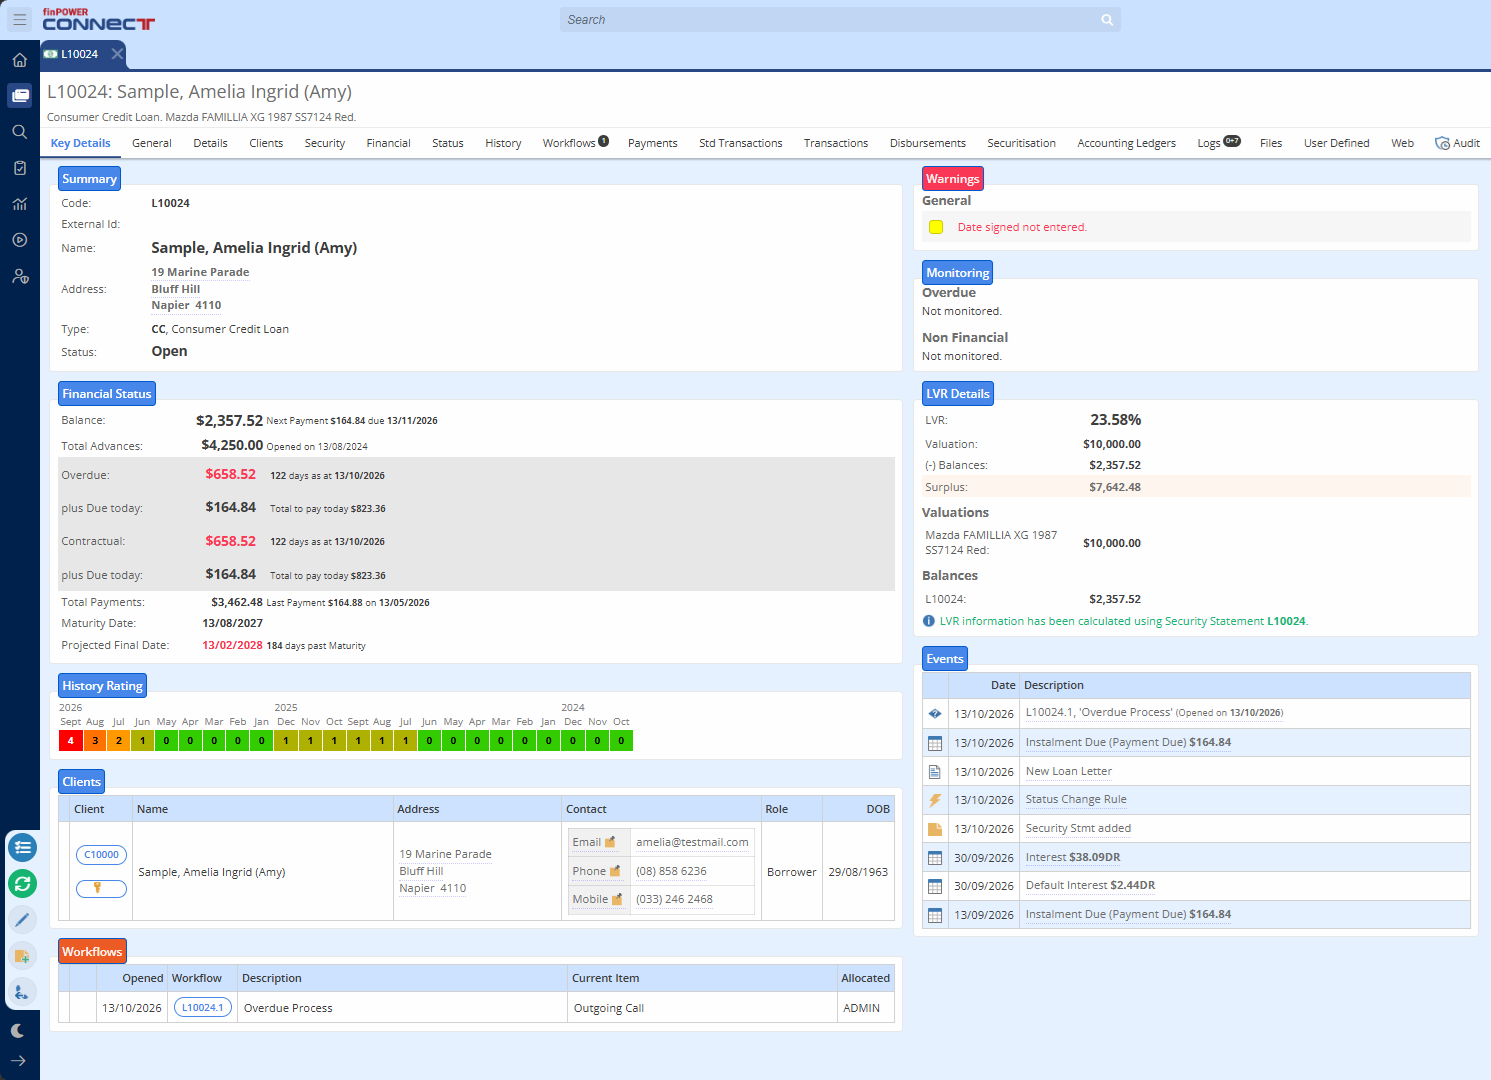Click the document icon for New Loan Letter

click(935, 772)
